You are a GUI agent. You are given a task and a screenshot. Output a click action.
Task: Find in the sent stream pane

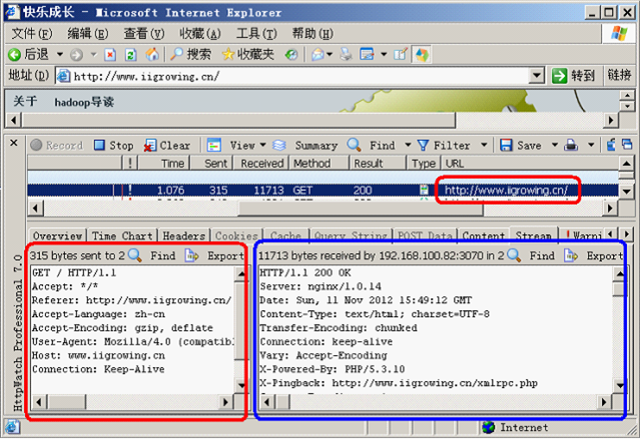click(152, 256)
